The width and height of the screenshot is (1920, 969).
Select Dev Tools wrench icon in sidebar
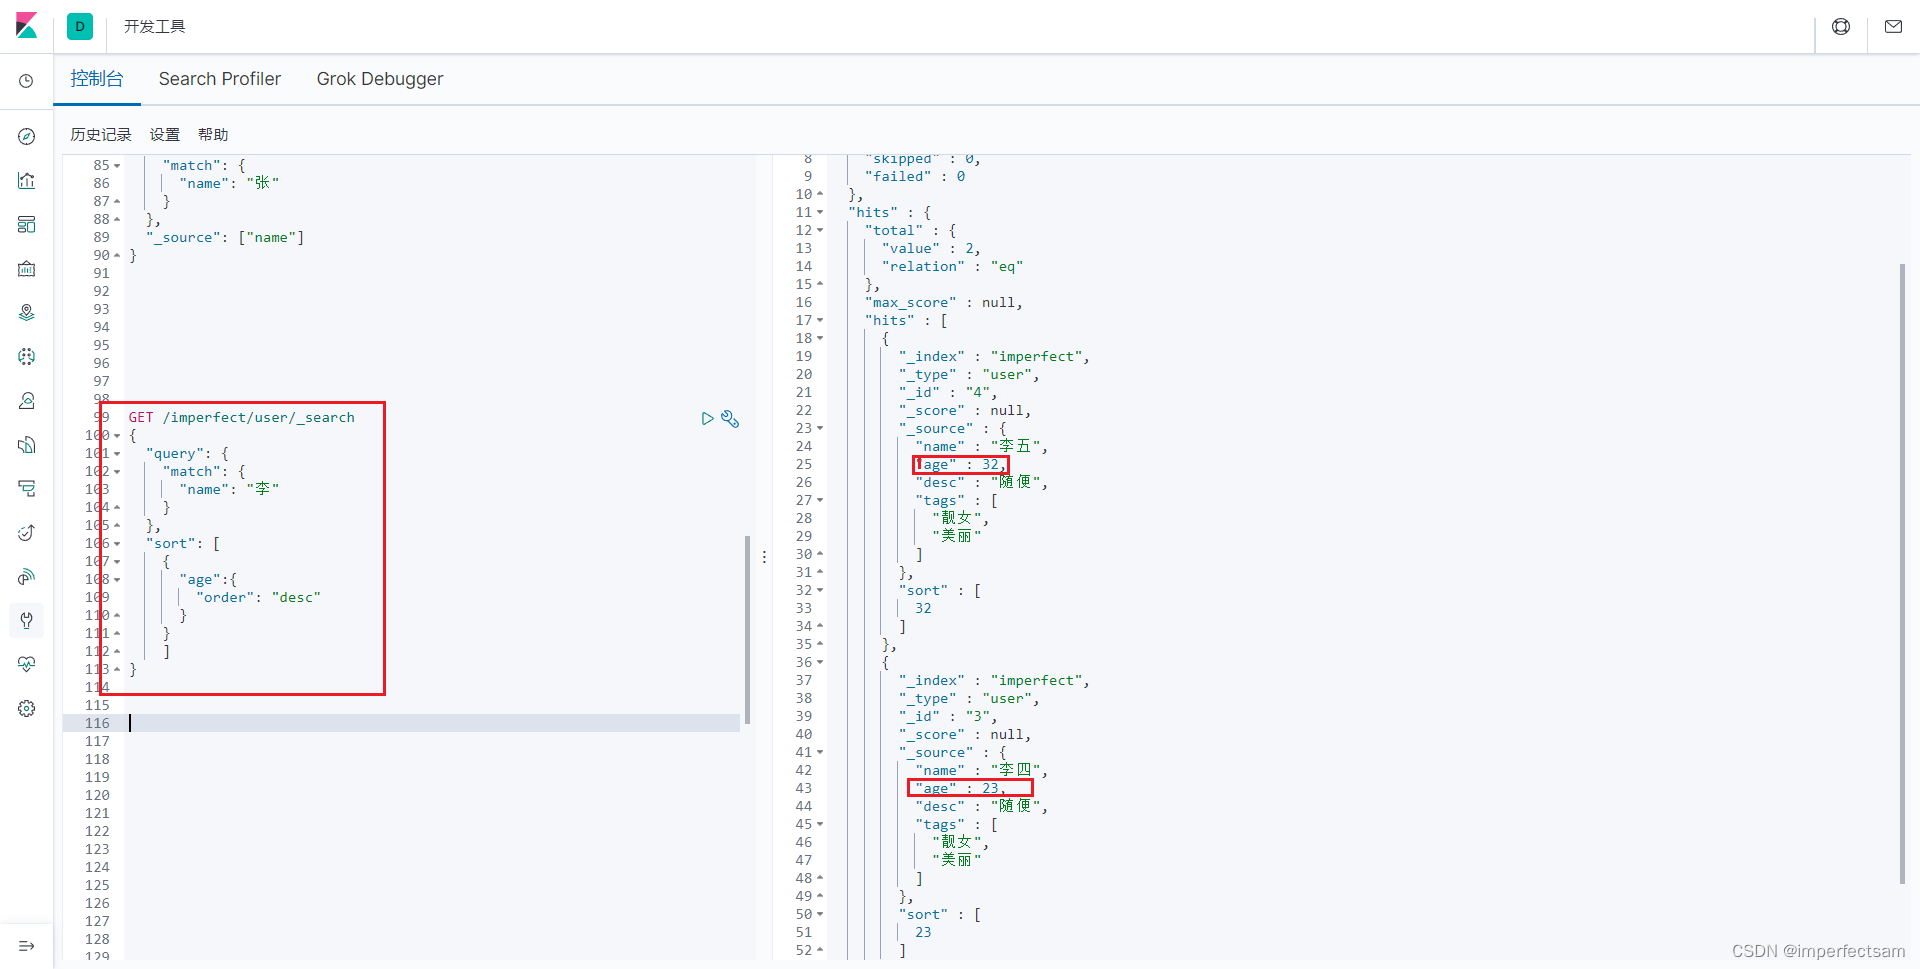27,620
